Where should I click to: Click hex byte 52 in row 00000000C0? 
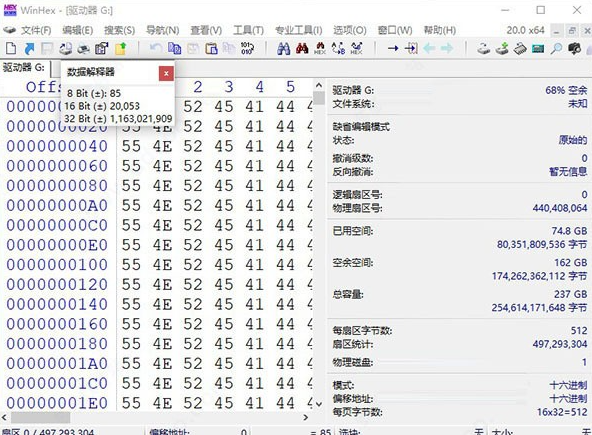coord(193,225)
